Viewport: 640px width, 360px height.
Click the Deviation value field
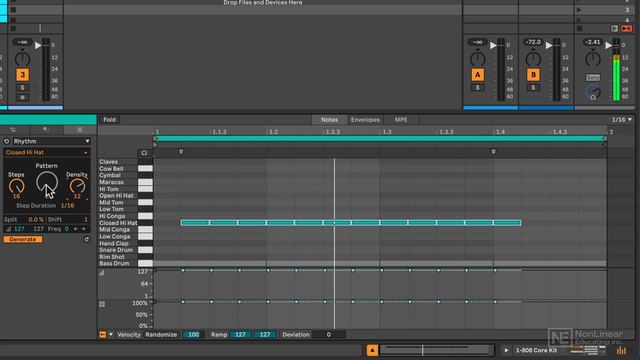(x=329, y=335)
